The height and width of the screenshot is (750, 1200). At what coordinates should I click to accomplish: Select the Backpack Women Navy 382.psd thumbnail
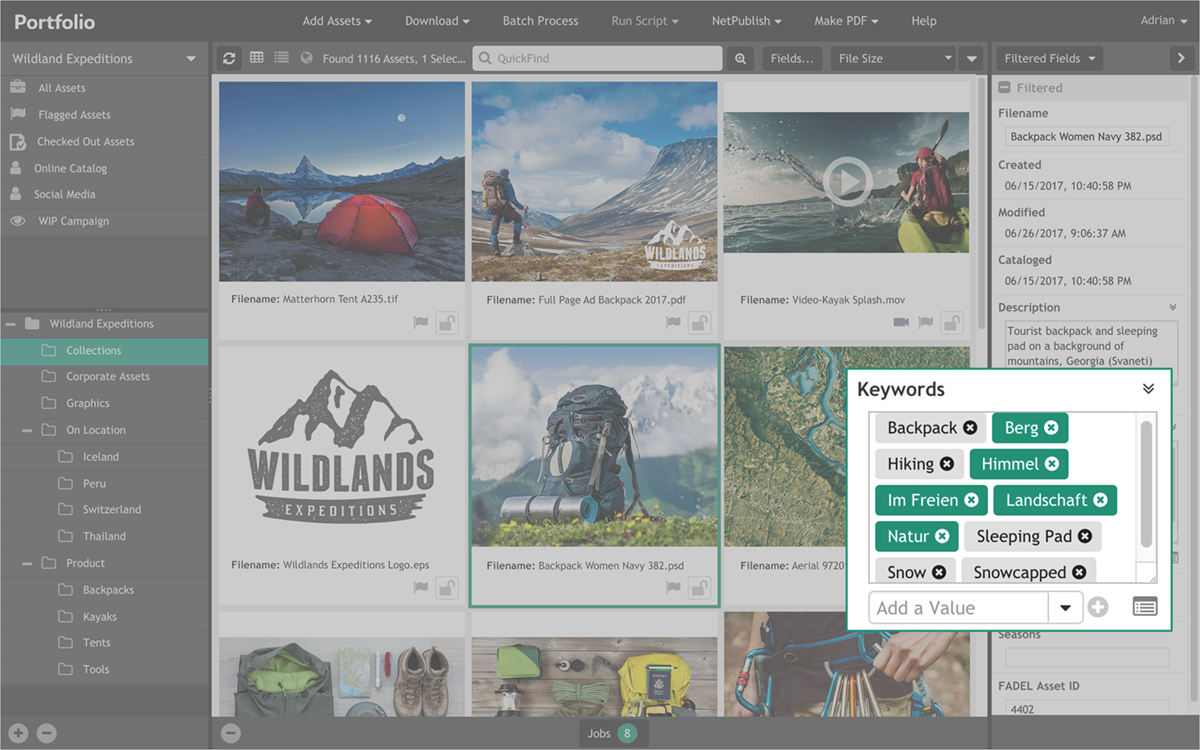[594, 447]
